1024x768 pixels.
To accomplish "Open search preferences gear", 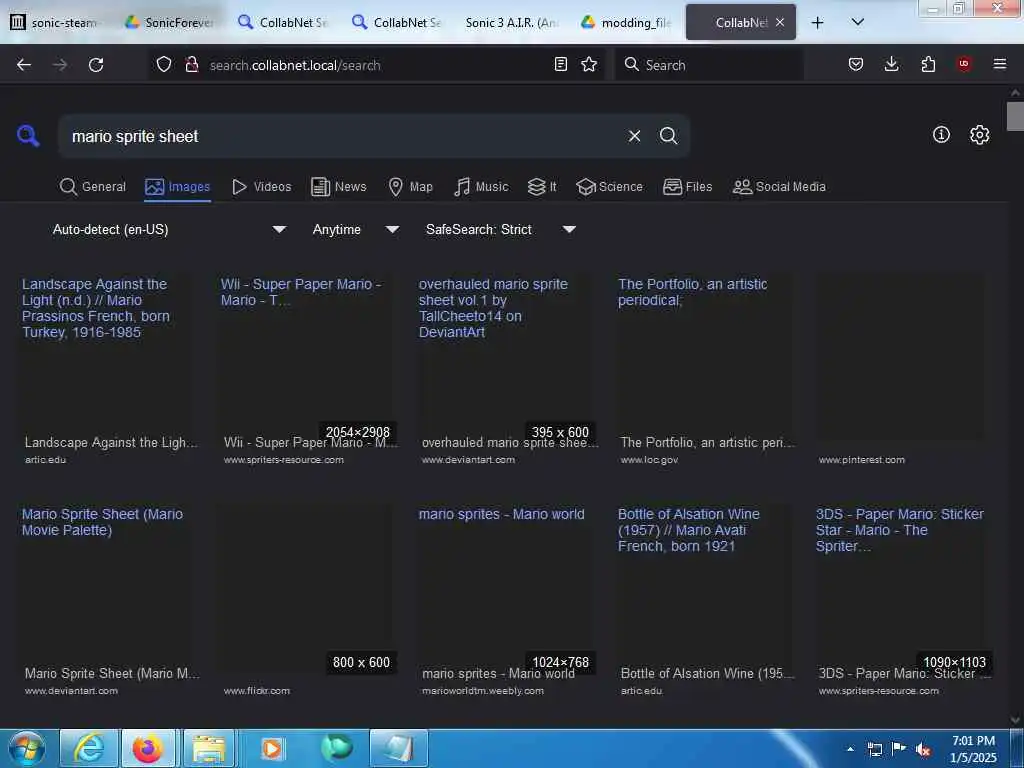I will (x=980, y=135).
